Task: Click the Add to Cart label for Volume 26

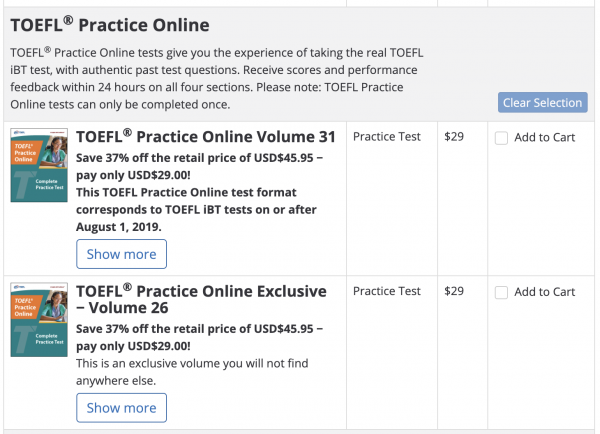Action: (x=544, y=292)
